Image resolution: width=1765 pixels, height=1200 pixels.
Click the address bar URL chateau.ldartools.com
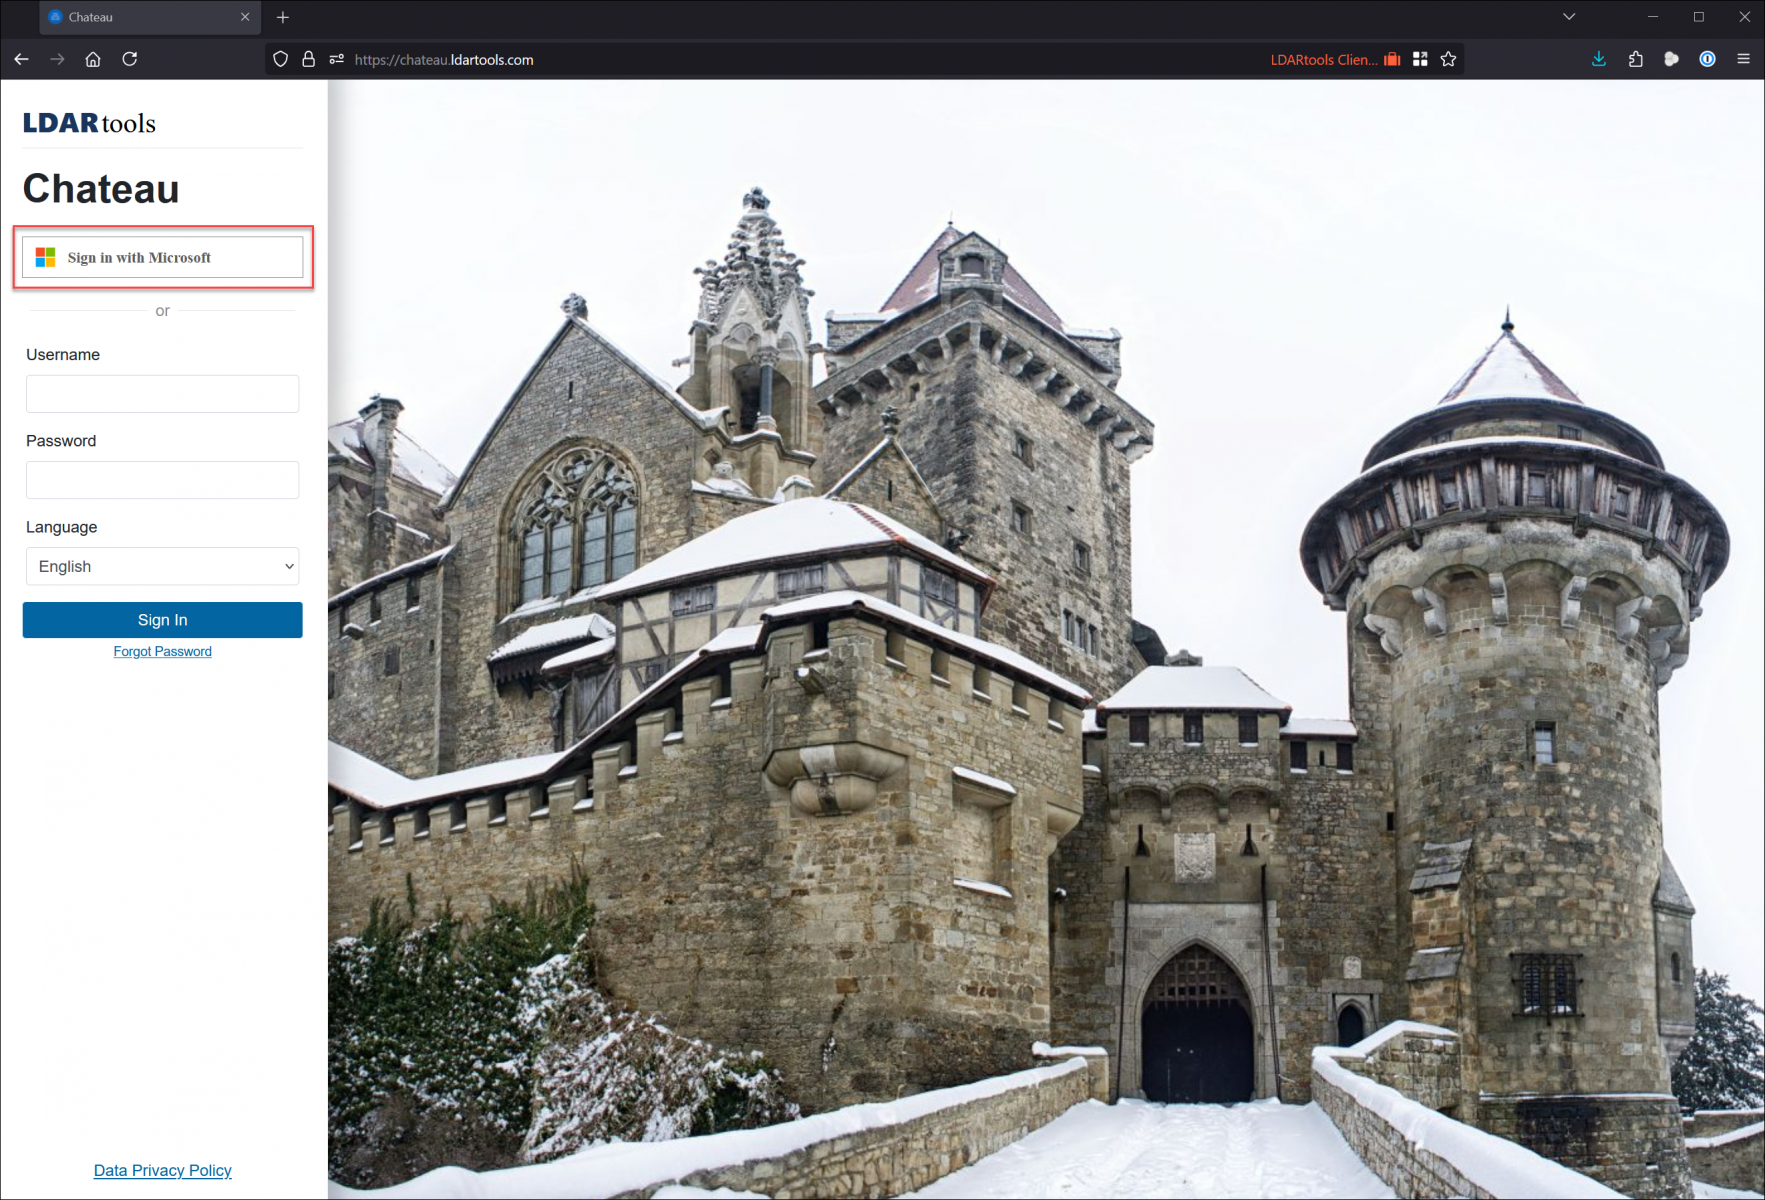pyautogui.click(x=444, y=60)
